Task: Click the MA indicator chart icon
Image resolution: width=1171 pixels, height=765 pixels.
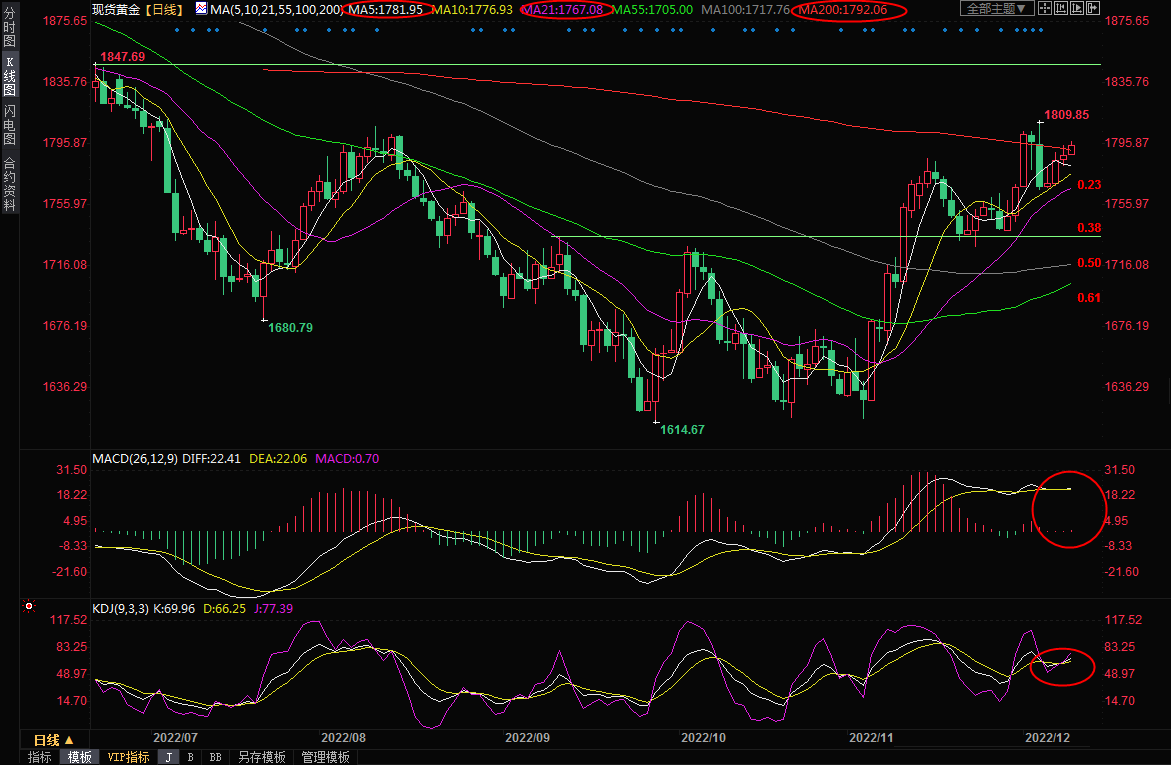Action: point(202,9)
